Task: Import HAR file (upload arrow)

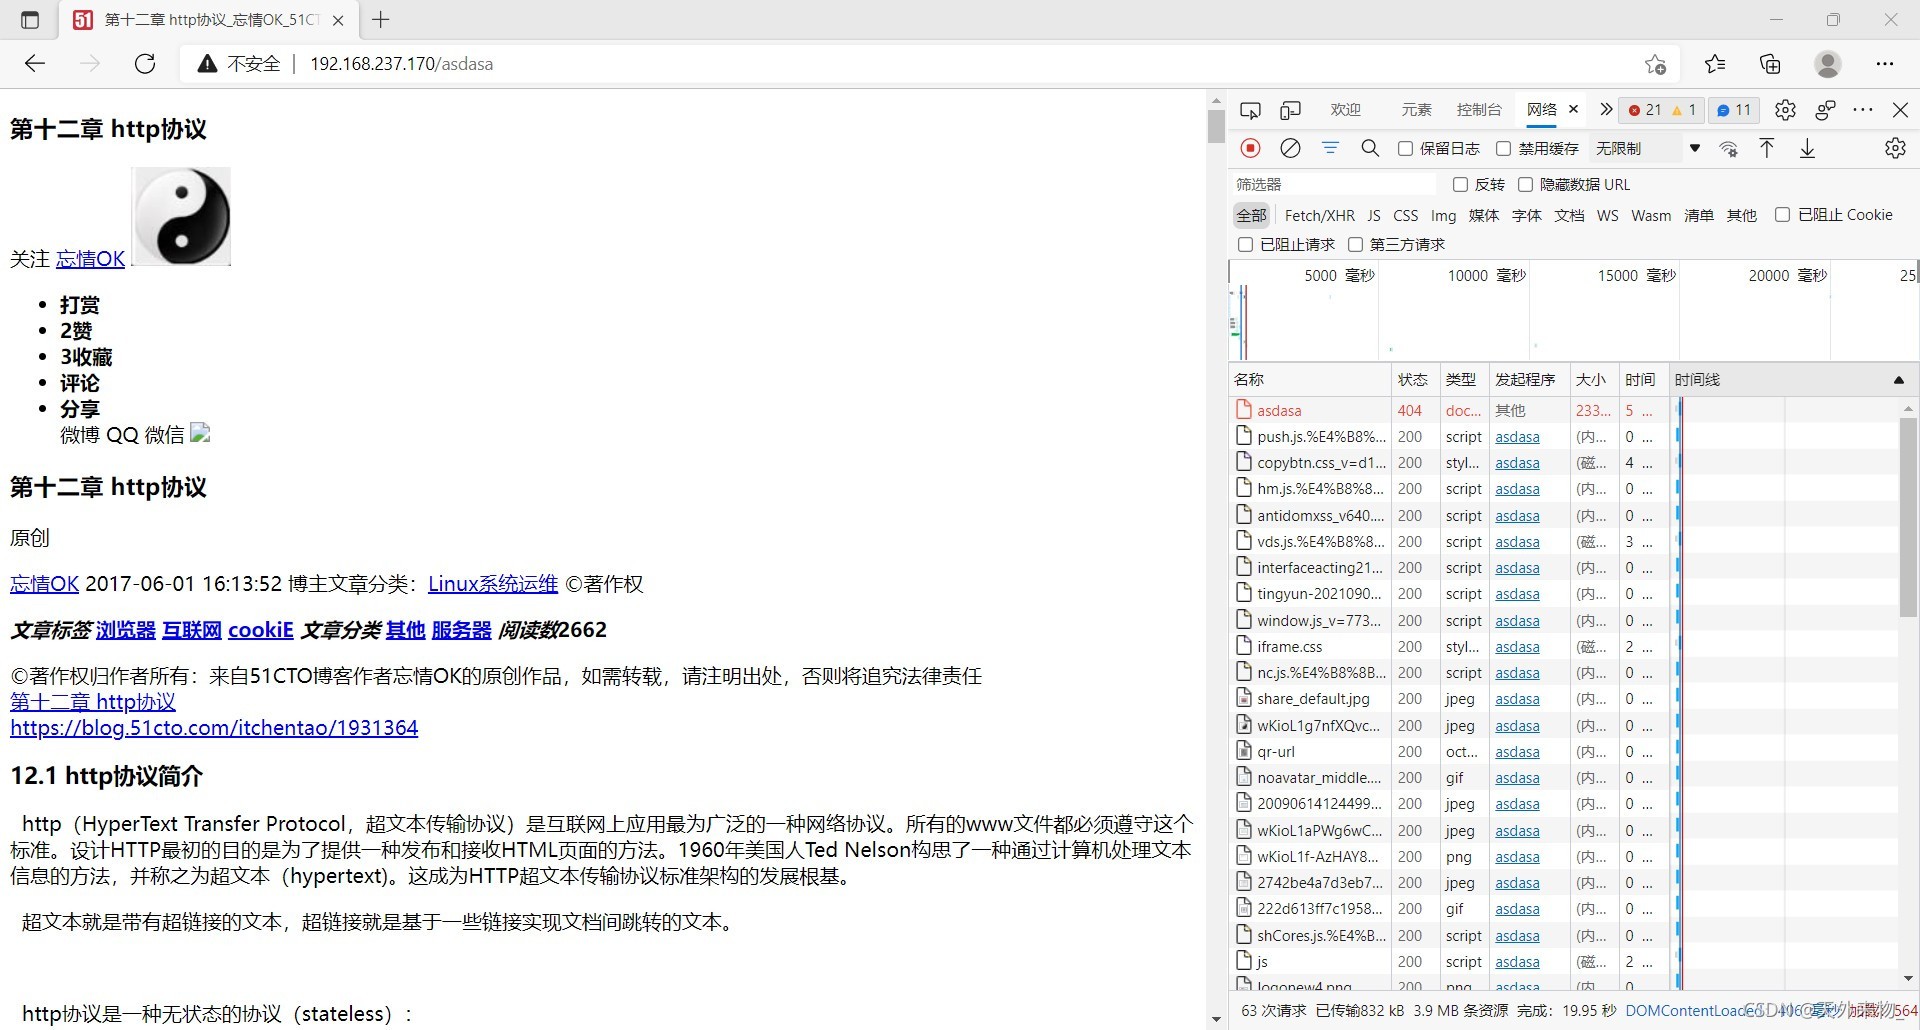Action: [1767, 148]
